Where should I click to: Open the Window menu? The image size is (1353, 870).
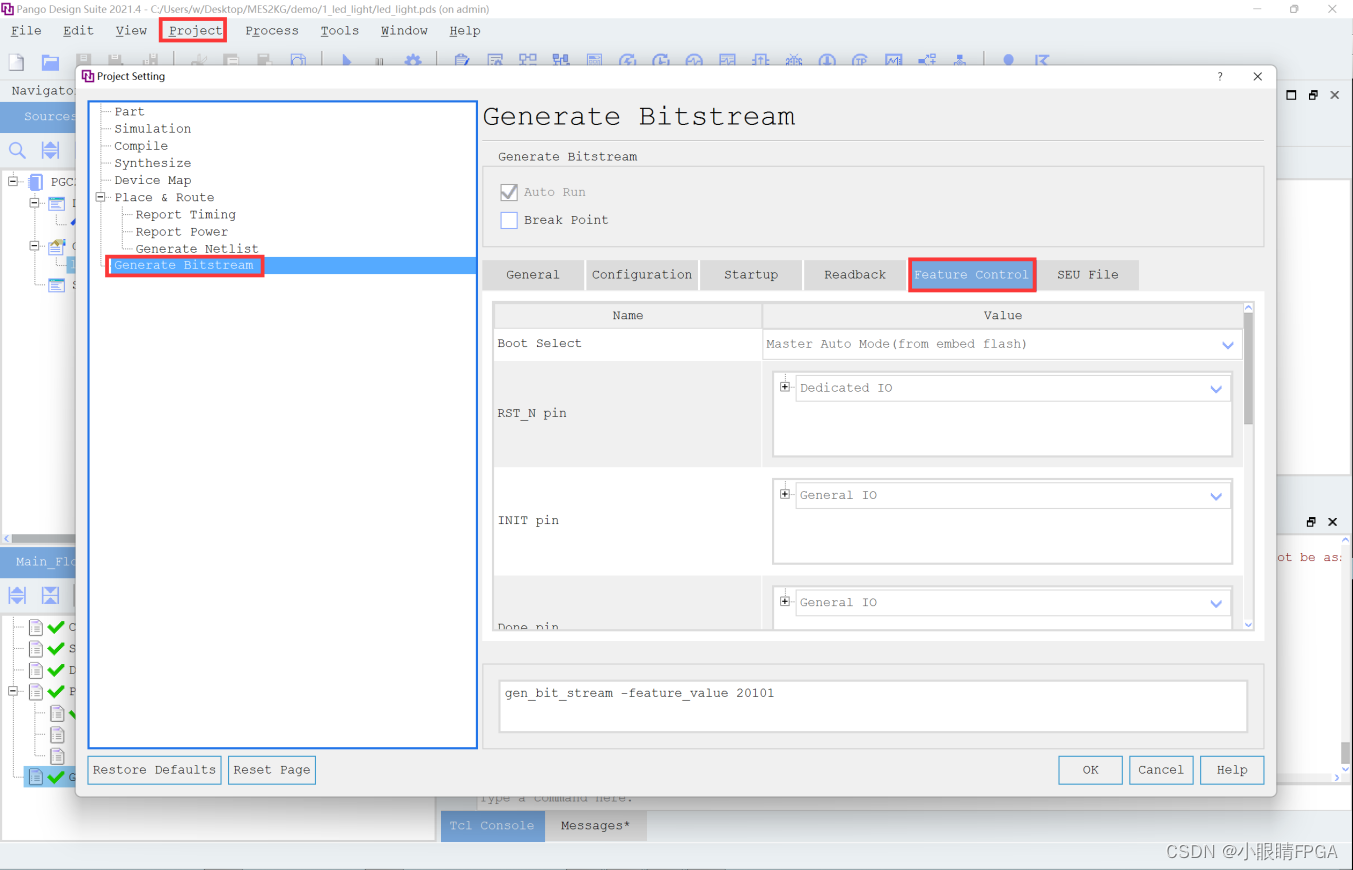click(x=404, y=31)
